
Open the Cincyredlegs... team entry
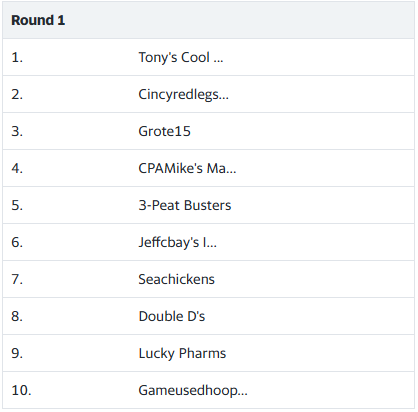coord(183,94)
